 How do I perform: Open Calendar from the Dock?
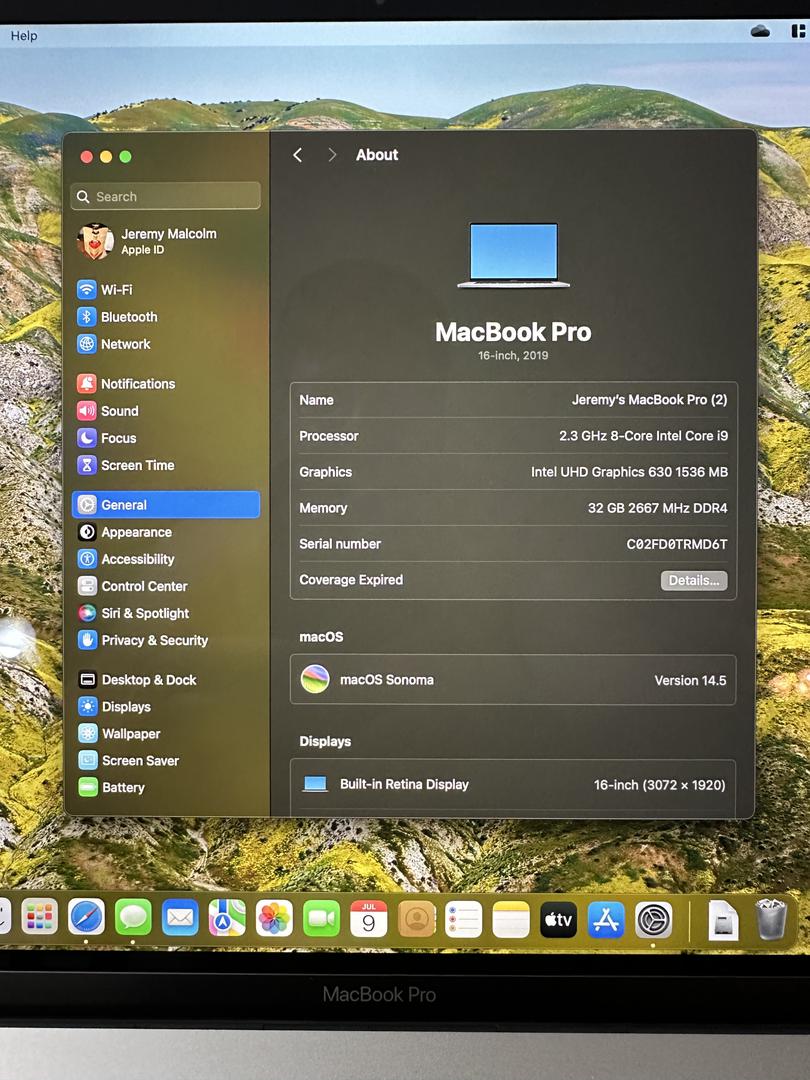(368, 919)
